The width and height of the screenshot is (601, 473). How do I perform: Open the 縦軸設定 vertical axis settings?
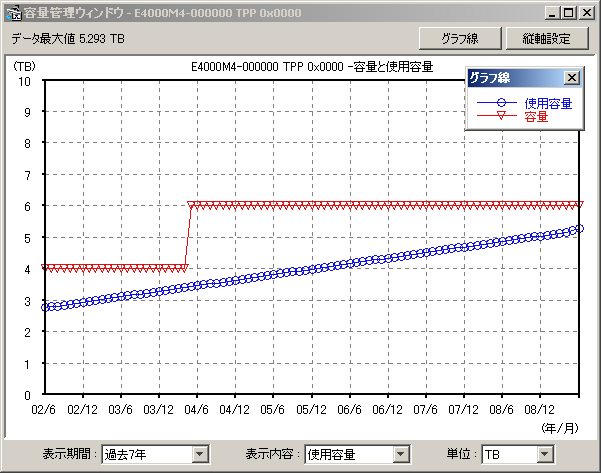(547, 38)
